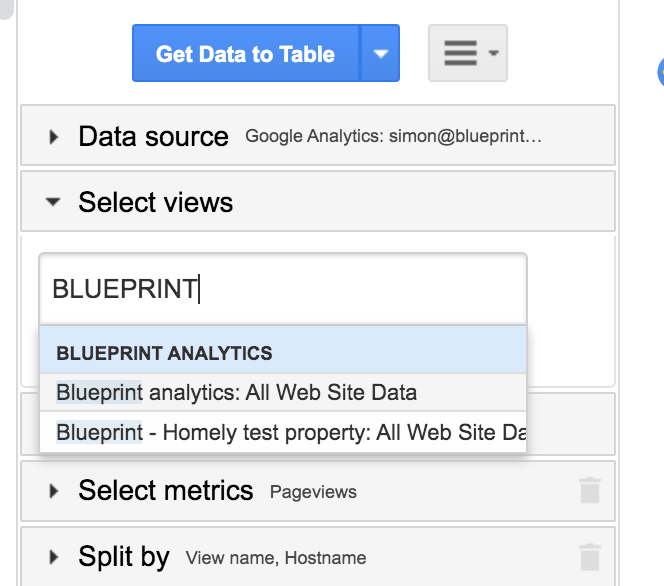Expand the Data source section triangle
The image size is (664, 586).
(x=54, y=137)
